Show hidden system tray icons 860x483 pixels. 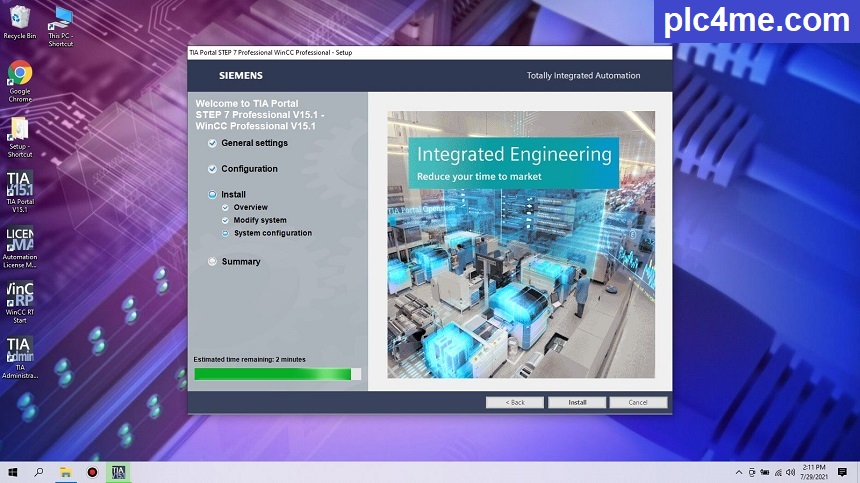(738, 472)
